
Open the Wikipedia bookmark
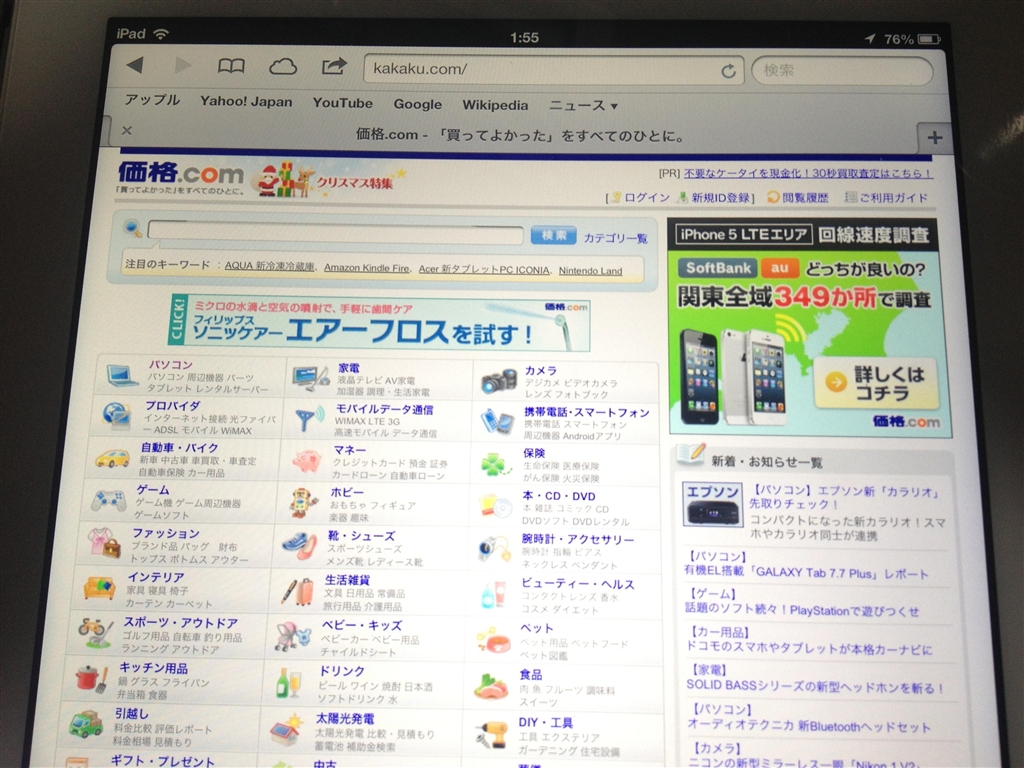click(x=495, y=105)
